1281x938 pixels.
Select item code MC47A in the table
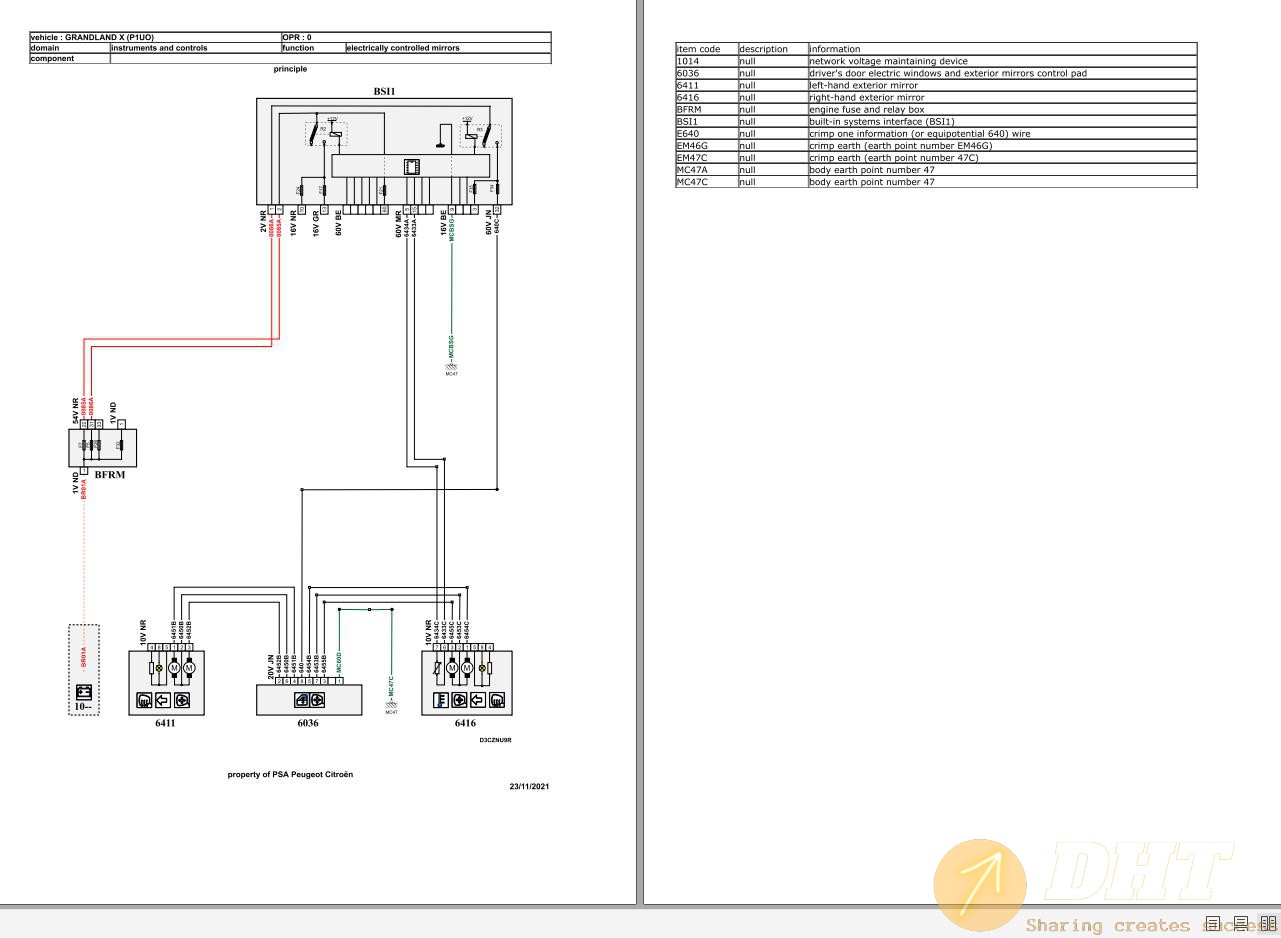point(706,169)
